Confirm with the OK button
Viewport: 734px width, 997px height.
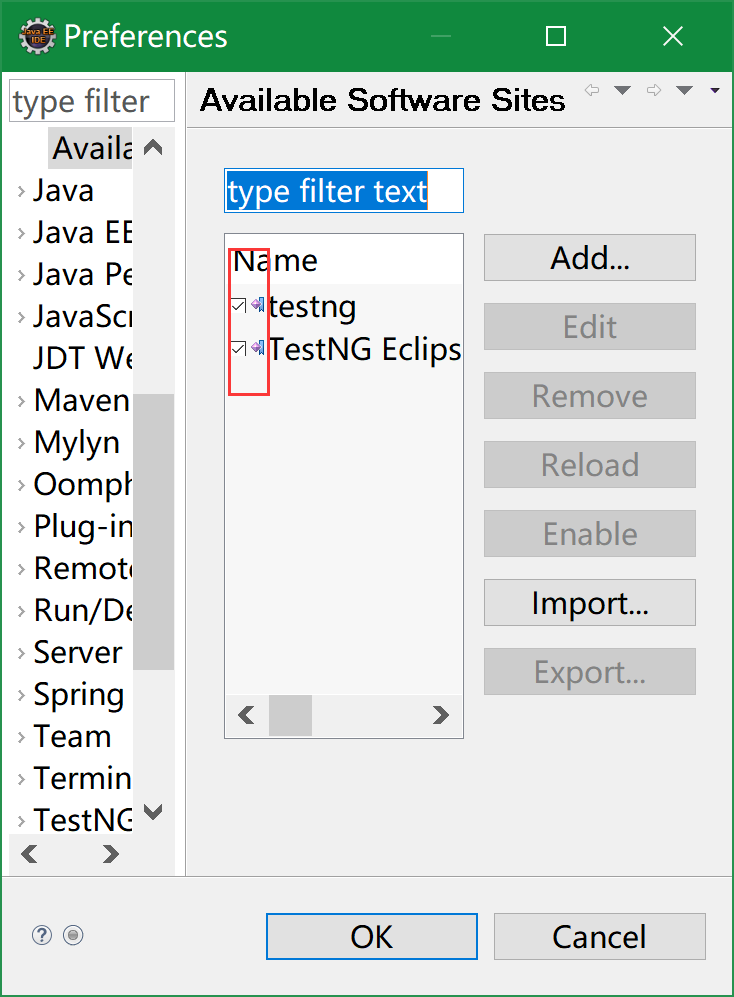(x=371, y=937)
